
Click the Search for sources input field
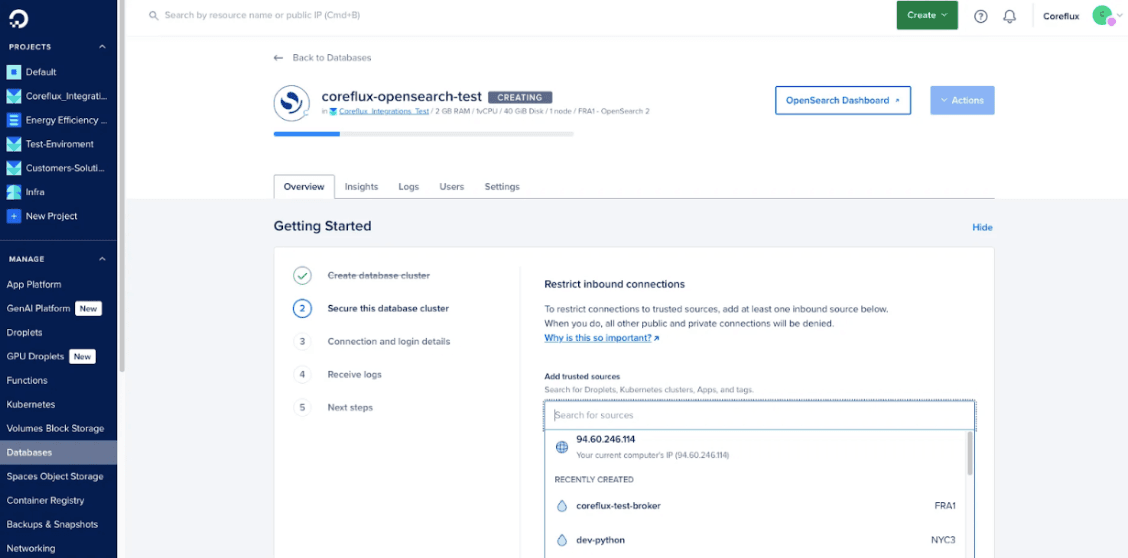pos(759,415)
